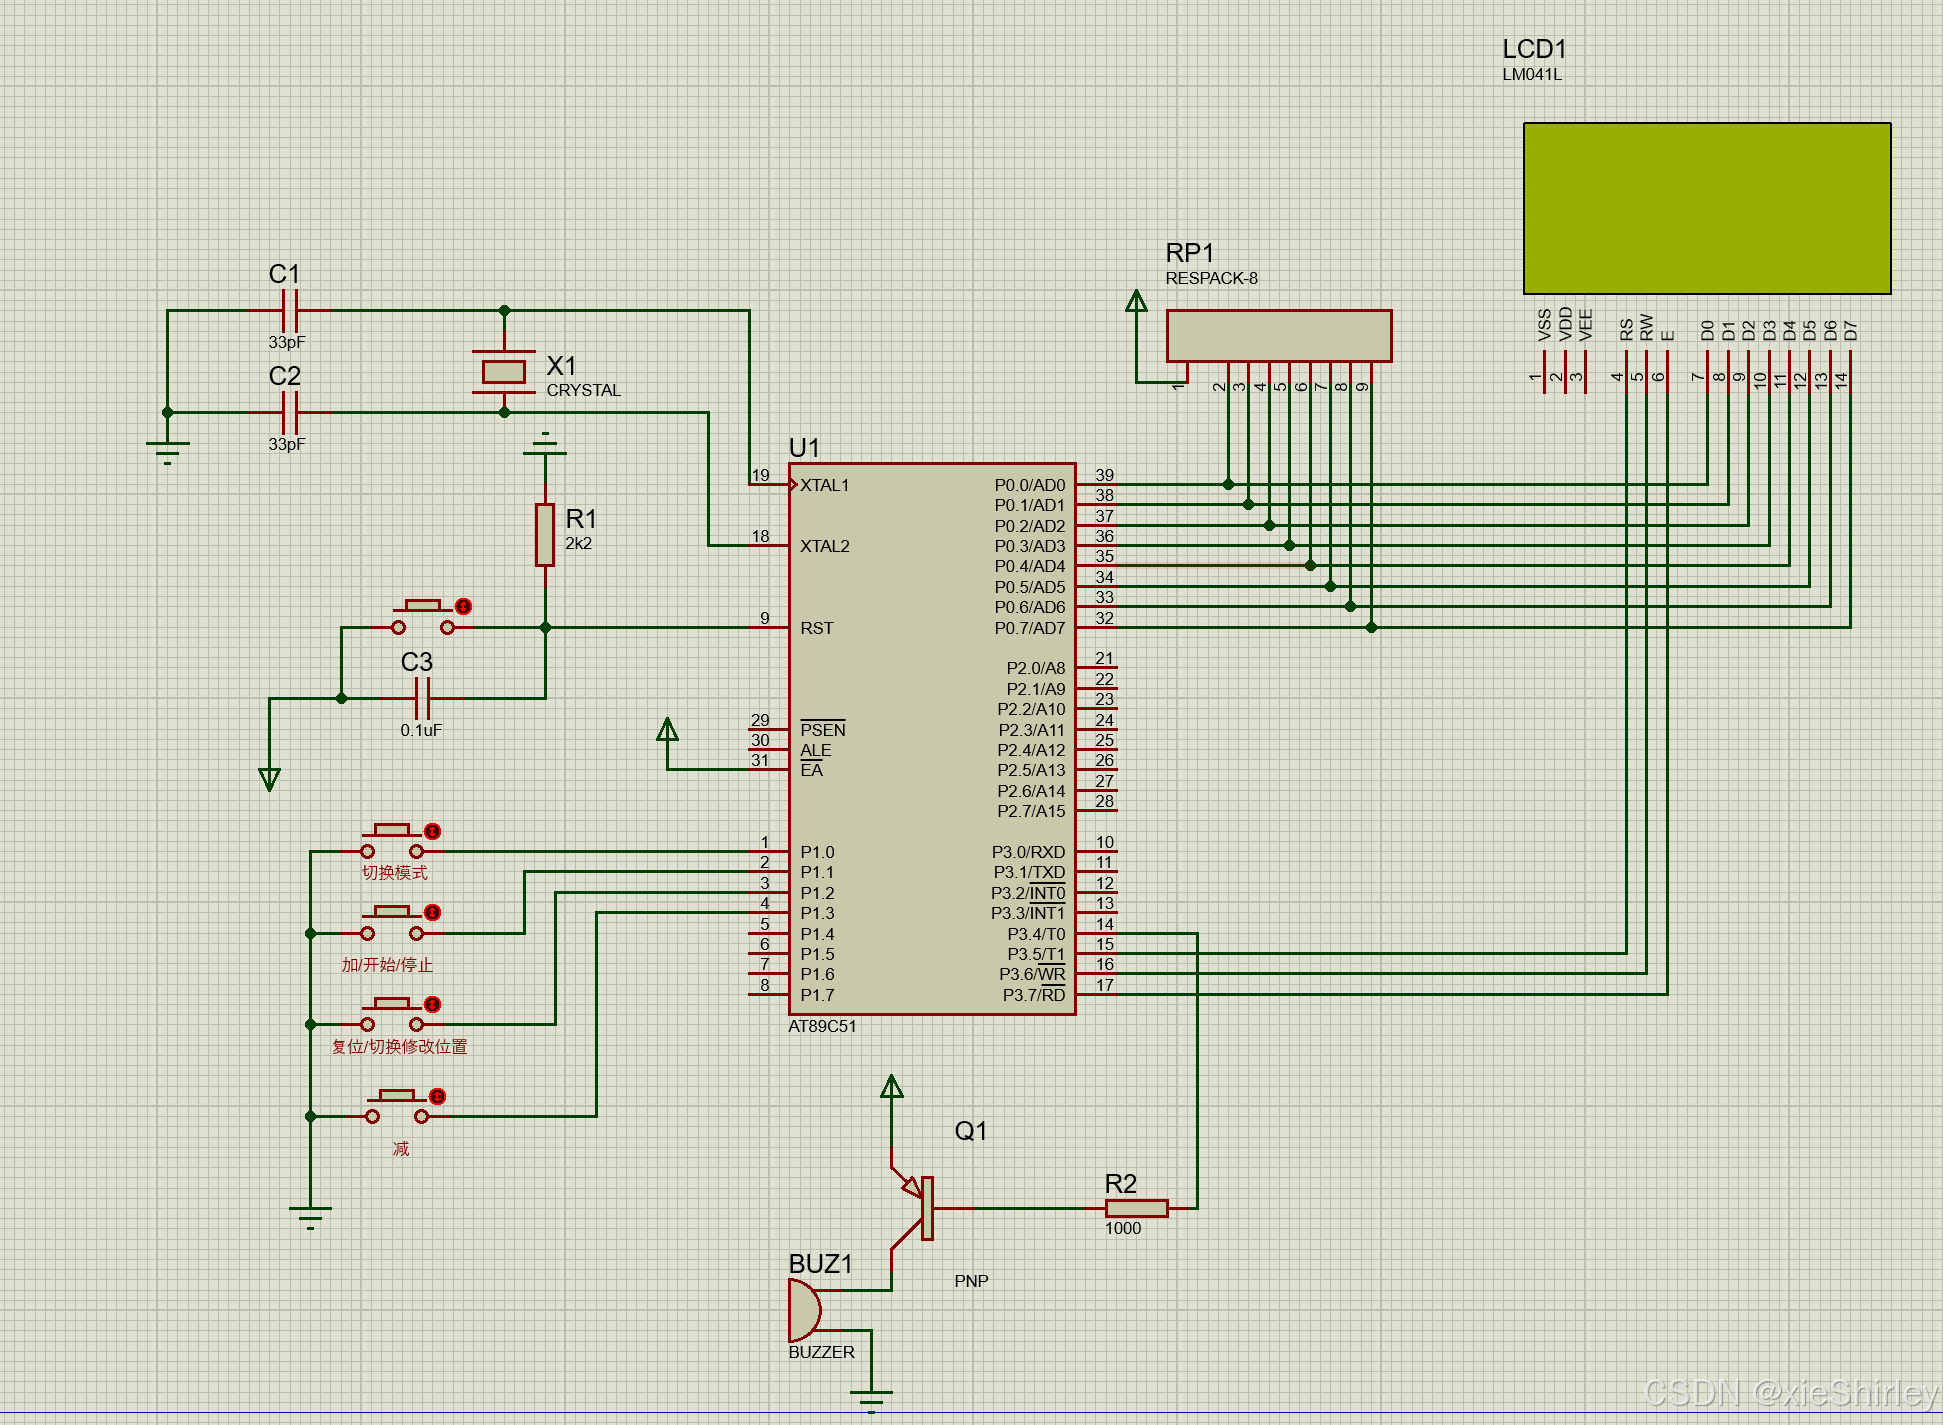Viewport: 1943px width, 1425px height.
Task: Select the C3 0.1uF capacitor
Action: pyautogui.click(x=422, y=698)
